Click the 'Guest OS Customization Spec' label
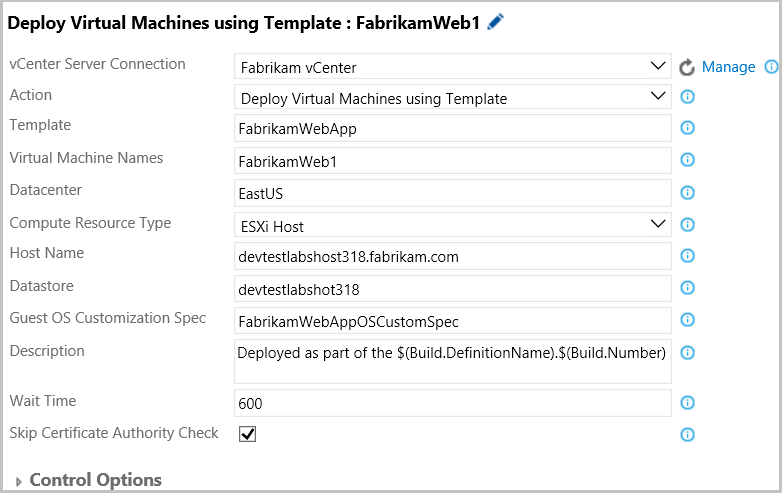 (108, 318)
